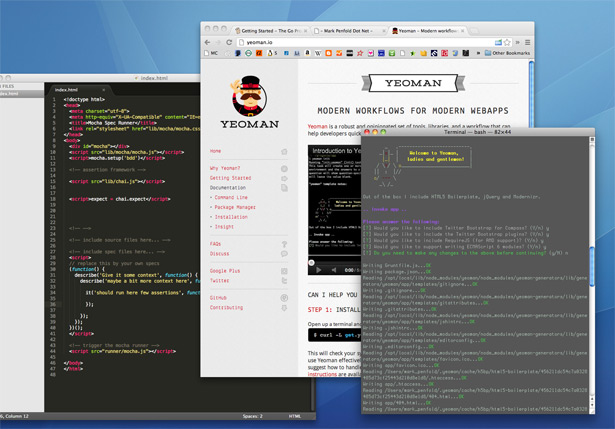Play the Introduction to Yeoman video
615x429 pixels.
318,270
